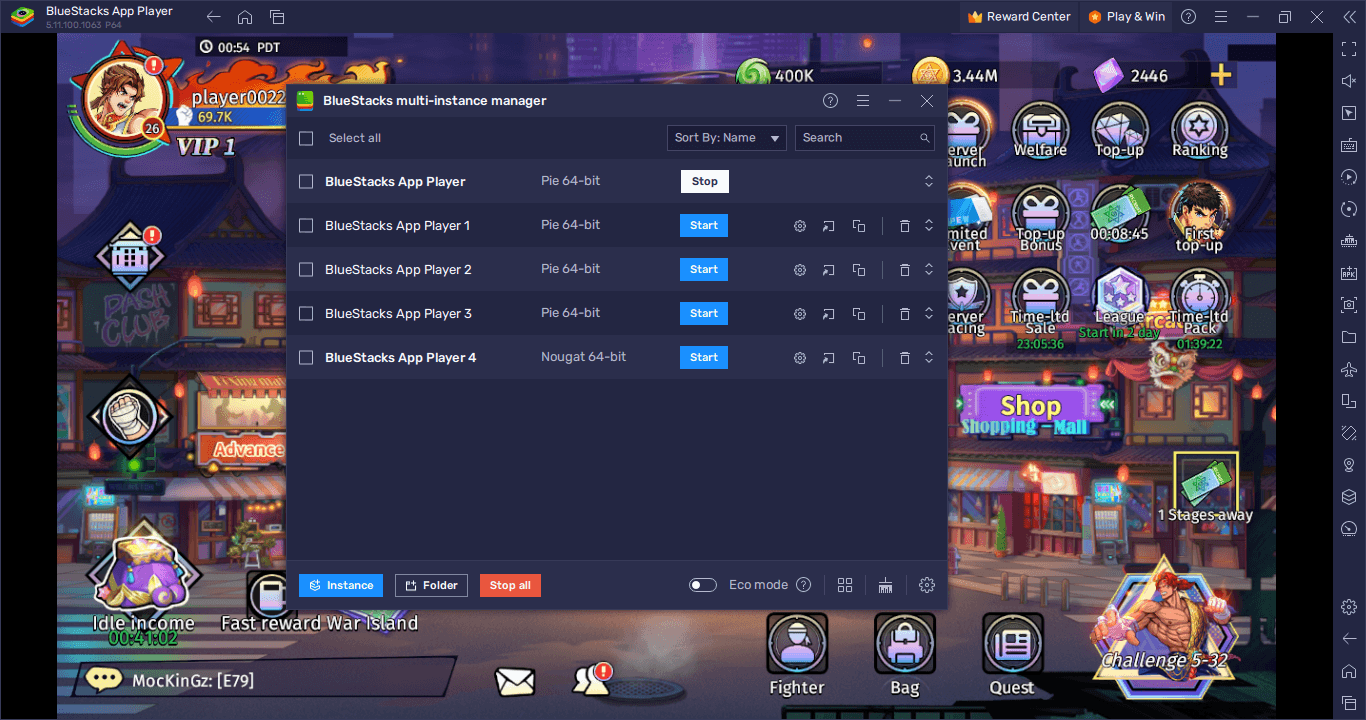Toggle fullscreen in BlueStacks sidebar
The height and width of the screenshot is (720, 1366).
tap(1349, 49)
